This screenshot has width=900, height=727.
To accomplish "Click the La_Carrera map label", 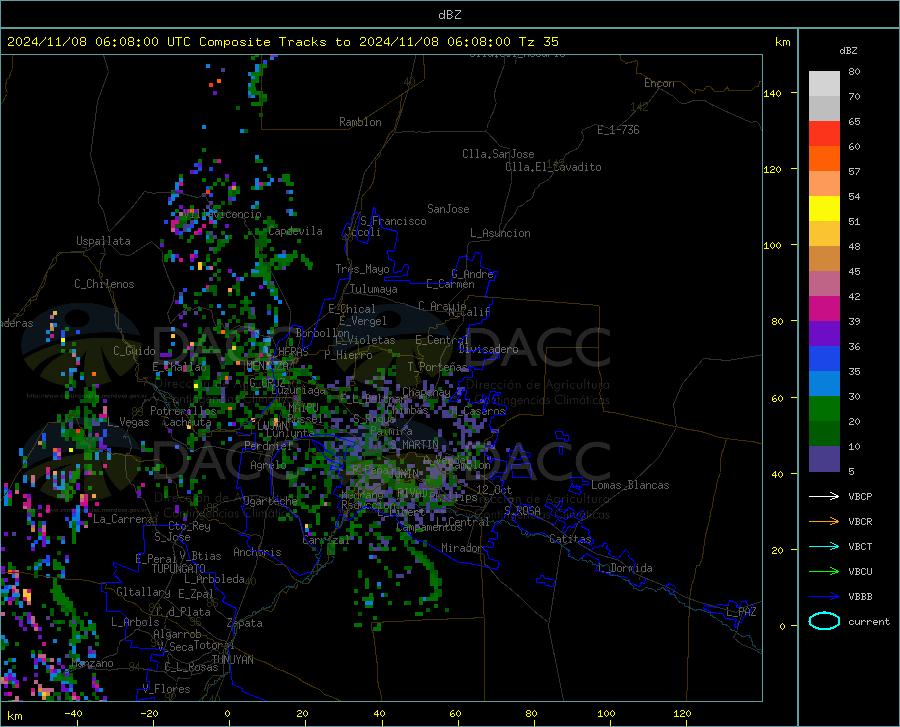I will [123, 519].
